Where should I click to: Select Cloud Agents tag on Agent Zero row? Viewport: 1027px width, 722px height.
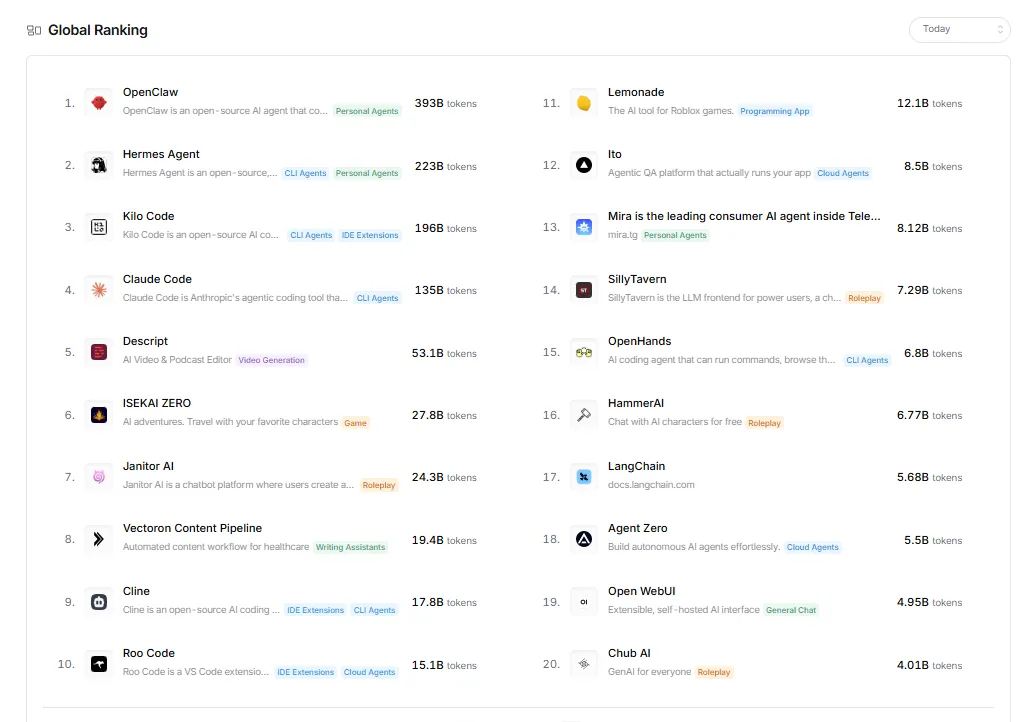pyautogui.click(x=813, y=547)
